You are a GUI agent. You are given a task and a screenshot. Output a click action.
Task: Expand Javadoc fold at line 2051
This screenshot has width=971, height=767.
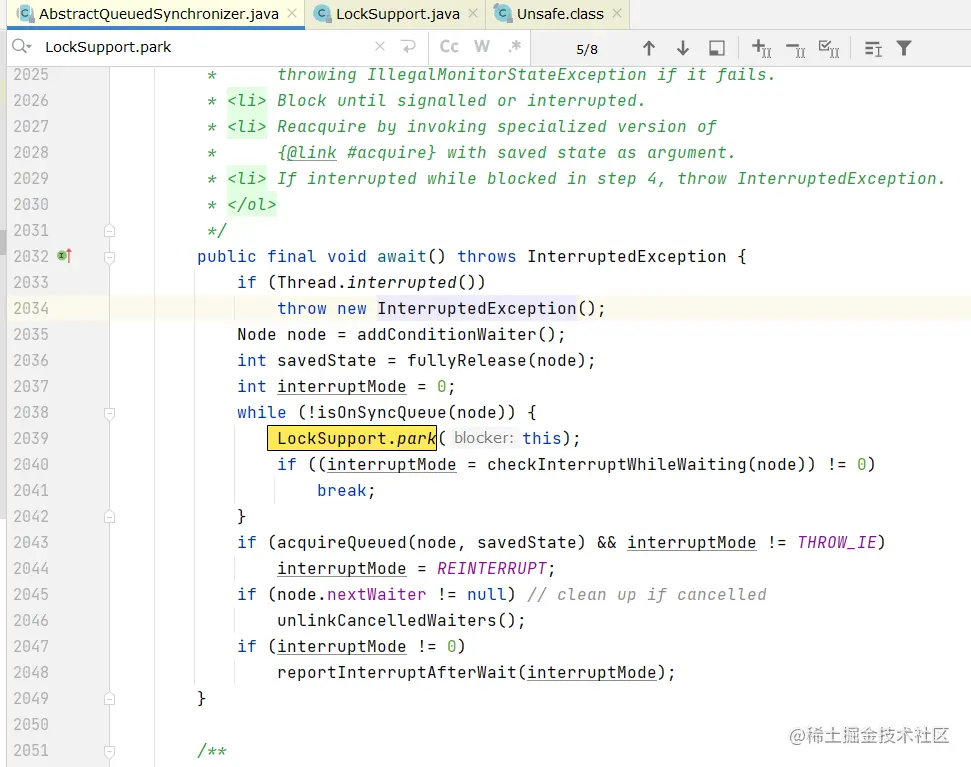pyautogui.click(x=109, y=752)
